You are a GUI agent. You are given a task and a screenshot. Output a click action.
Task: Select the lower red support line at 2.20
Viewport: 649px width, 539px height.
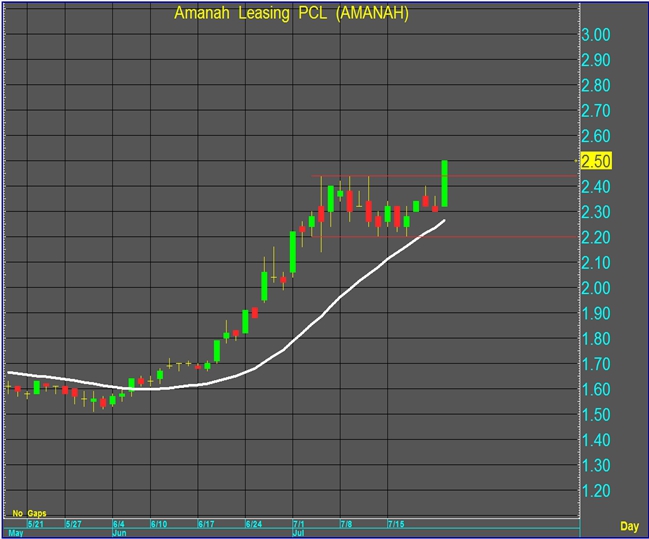click(x=444, y=237)
